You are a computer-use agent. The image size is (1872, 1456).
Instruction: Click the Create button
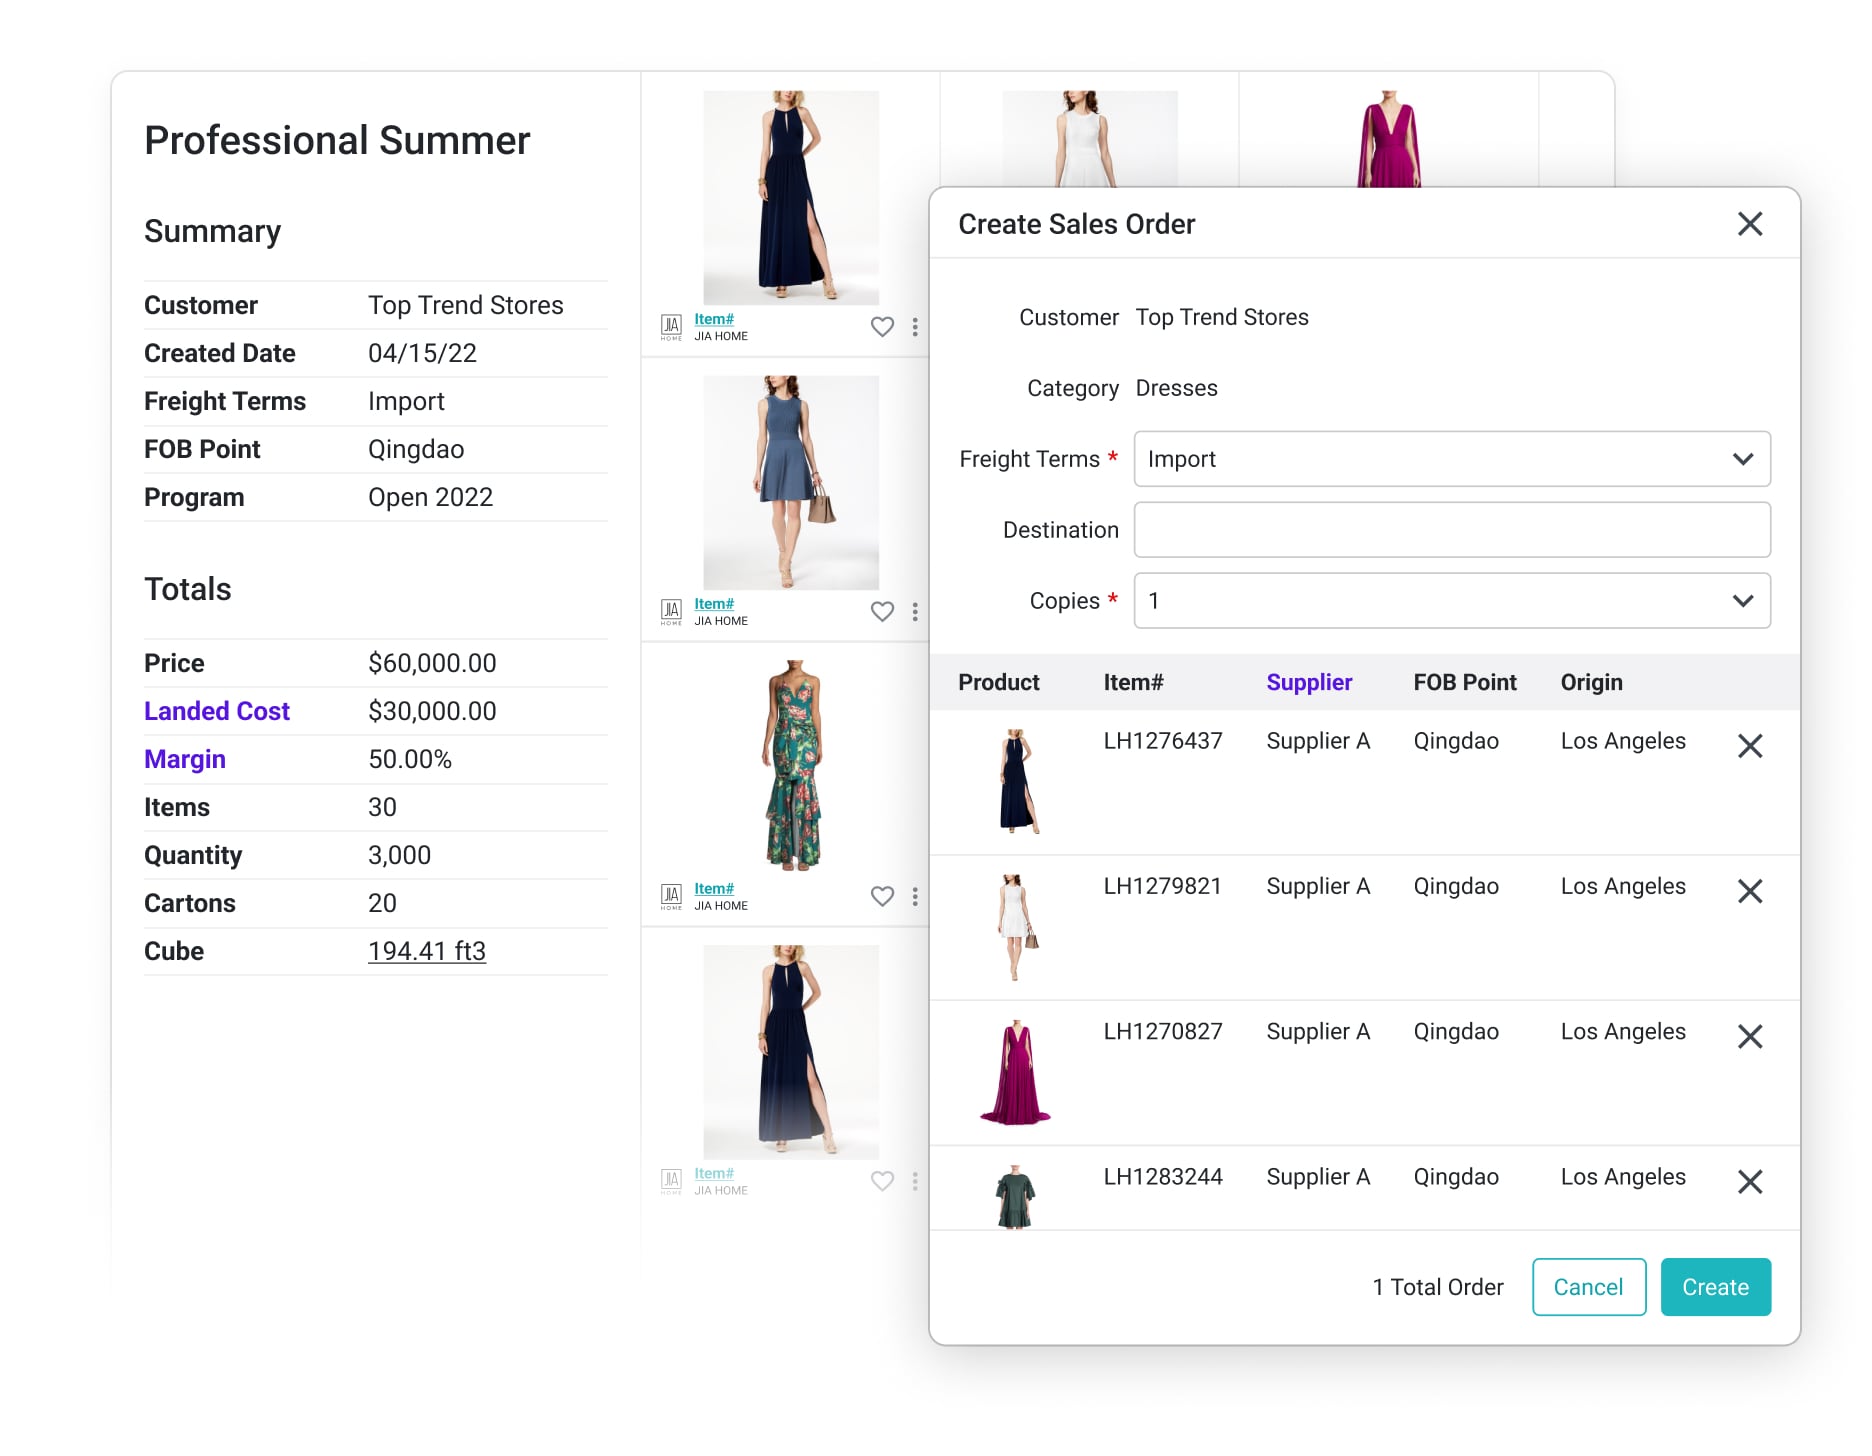pyautogui.click(x=1715, y=1287)
